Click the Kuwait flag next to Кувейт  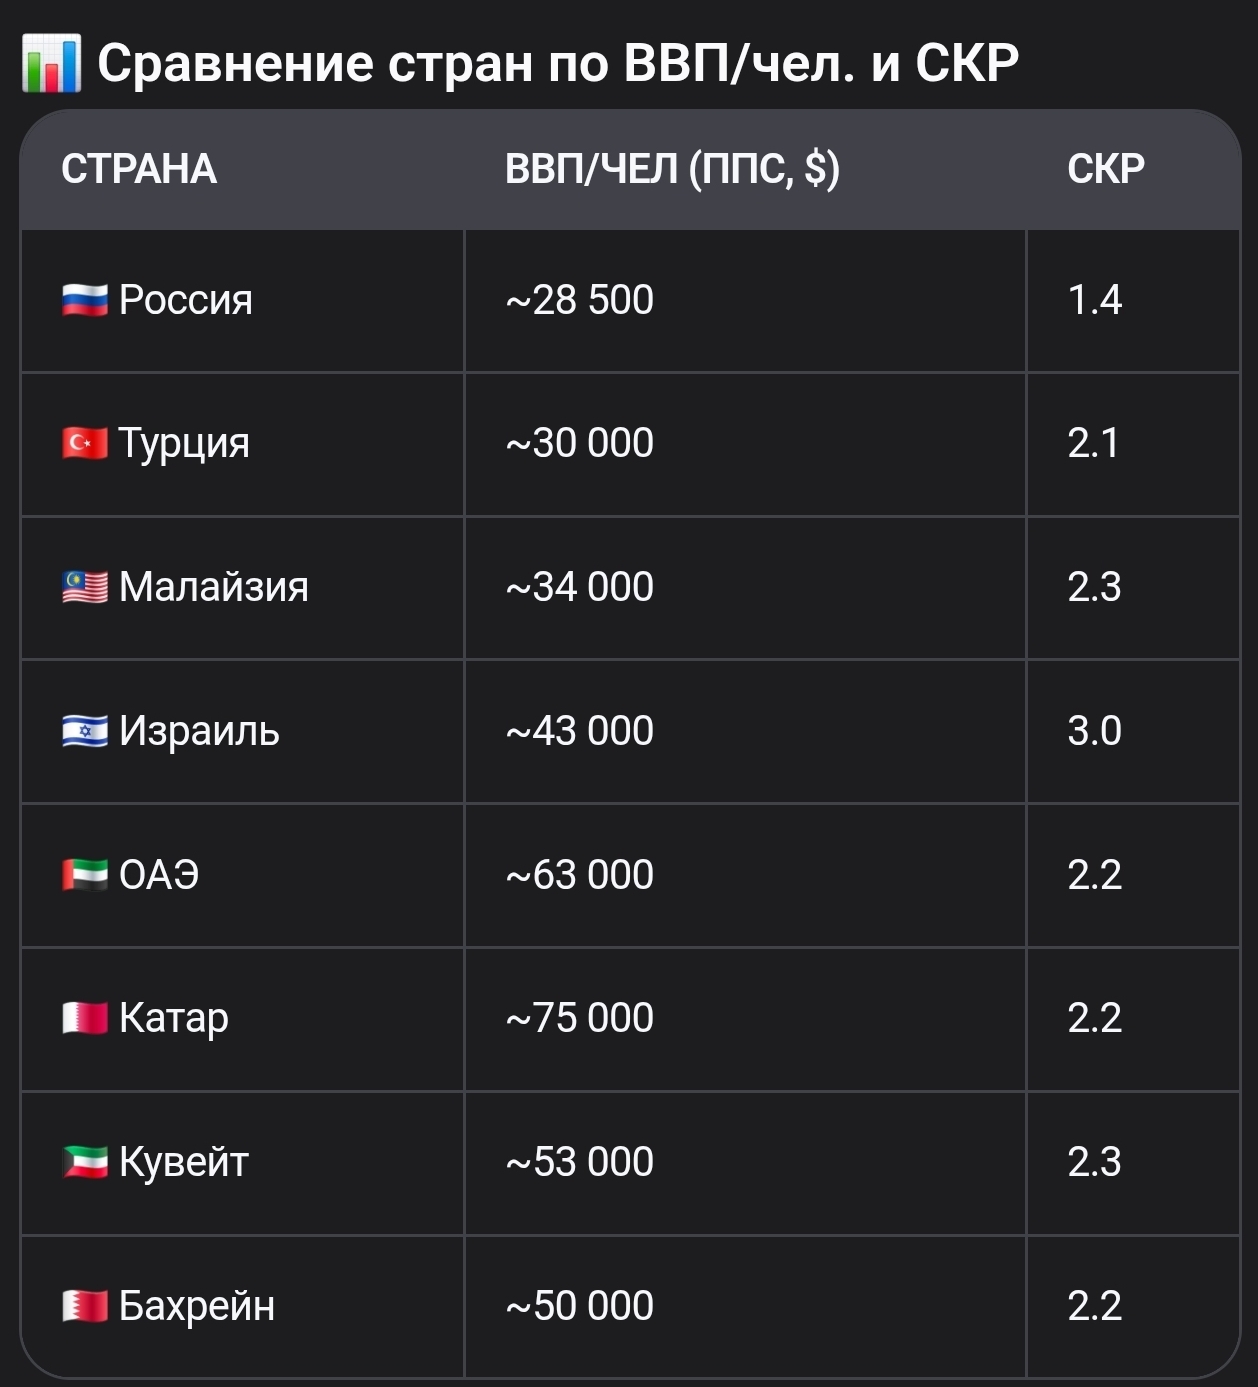tap(85, 1162)
